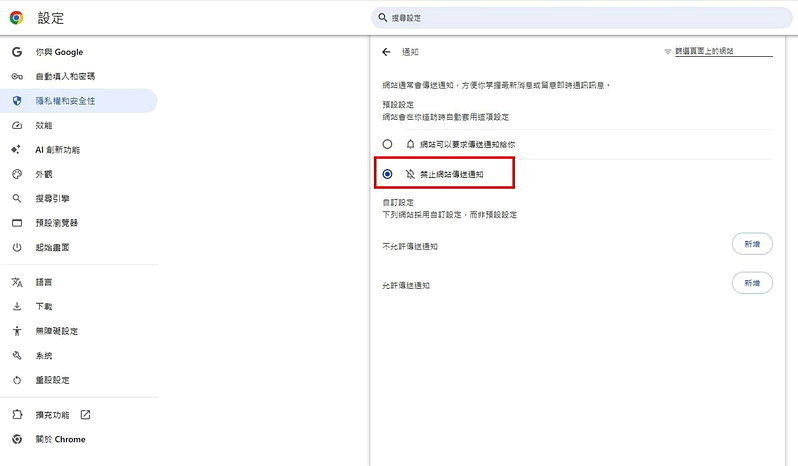Click 新增 button for 允許傳送通知
This screenshot has height=466, width=798.
[752, 283]
